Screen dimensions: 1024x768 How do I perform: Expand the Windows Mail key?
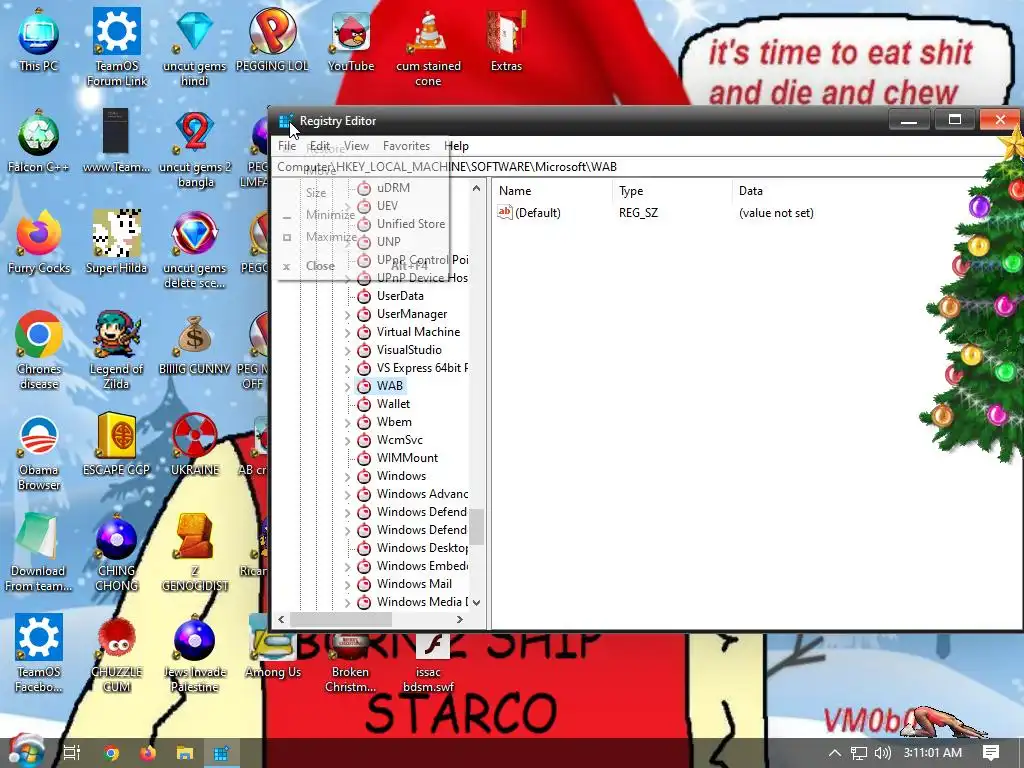pyautogui.click(x=347, y=584)
